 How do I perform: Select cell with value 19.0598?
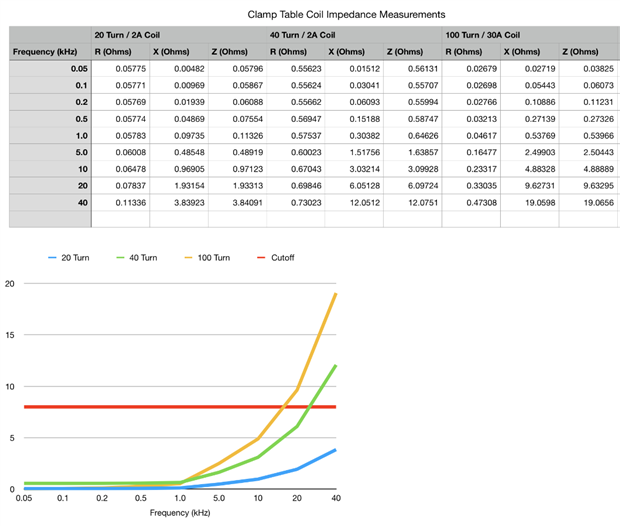(x=530, y=202)
